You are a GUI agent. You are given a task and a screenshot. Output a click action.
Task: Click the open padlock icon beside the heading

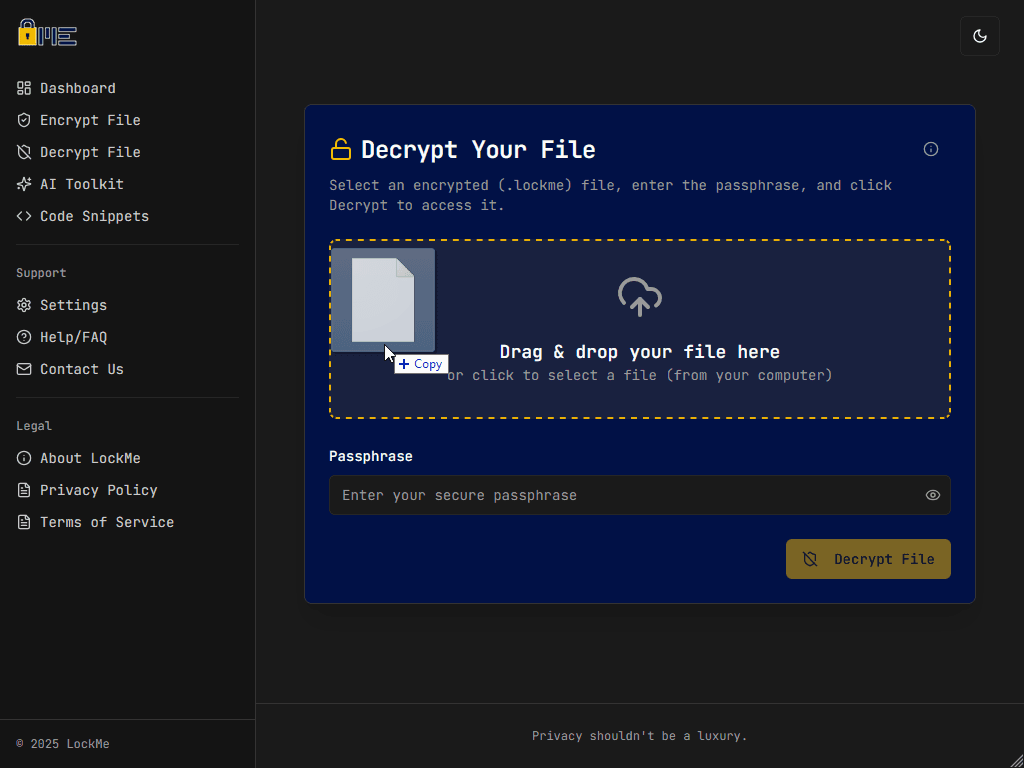click(341, 149)
